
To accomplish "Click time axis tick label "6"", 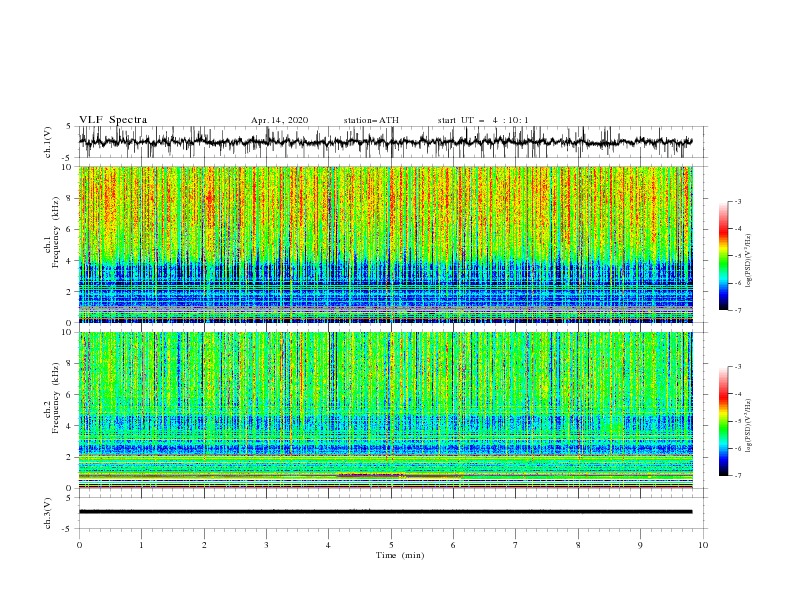I will click(x=453, y=545).
